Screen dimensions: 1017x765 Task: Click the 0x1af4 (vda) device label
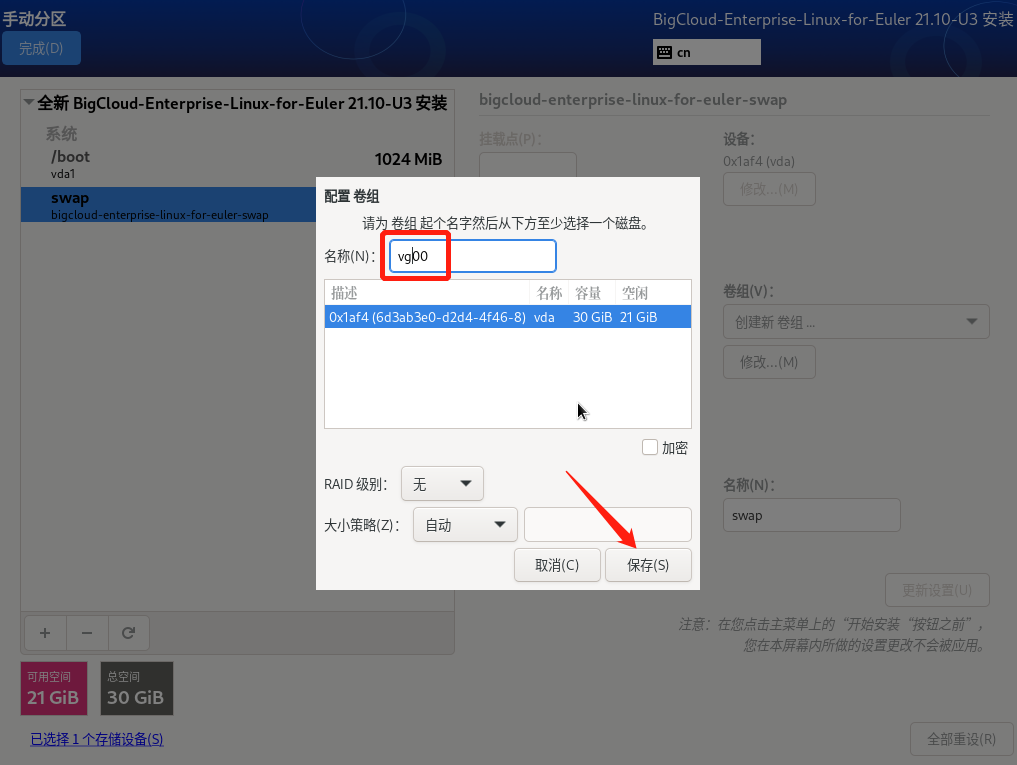point(759,162)
